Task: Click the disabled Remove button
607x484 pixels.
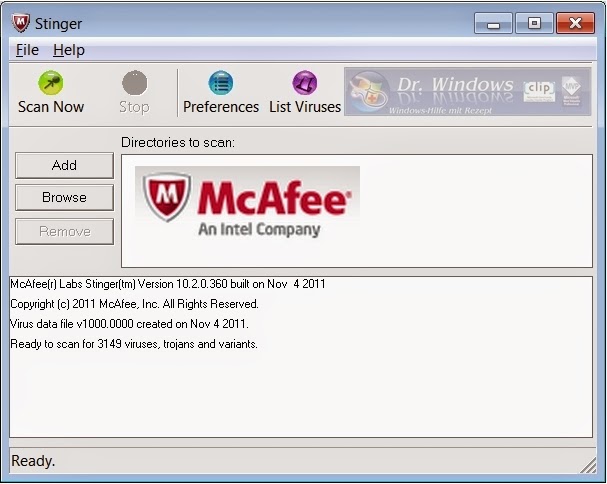Action: point(64,232)
